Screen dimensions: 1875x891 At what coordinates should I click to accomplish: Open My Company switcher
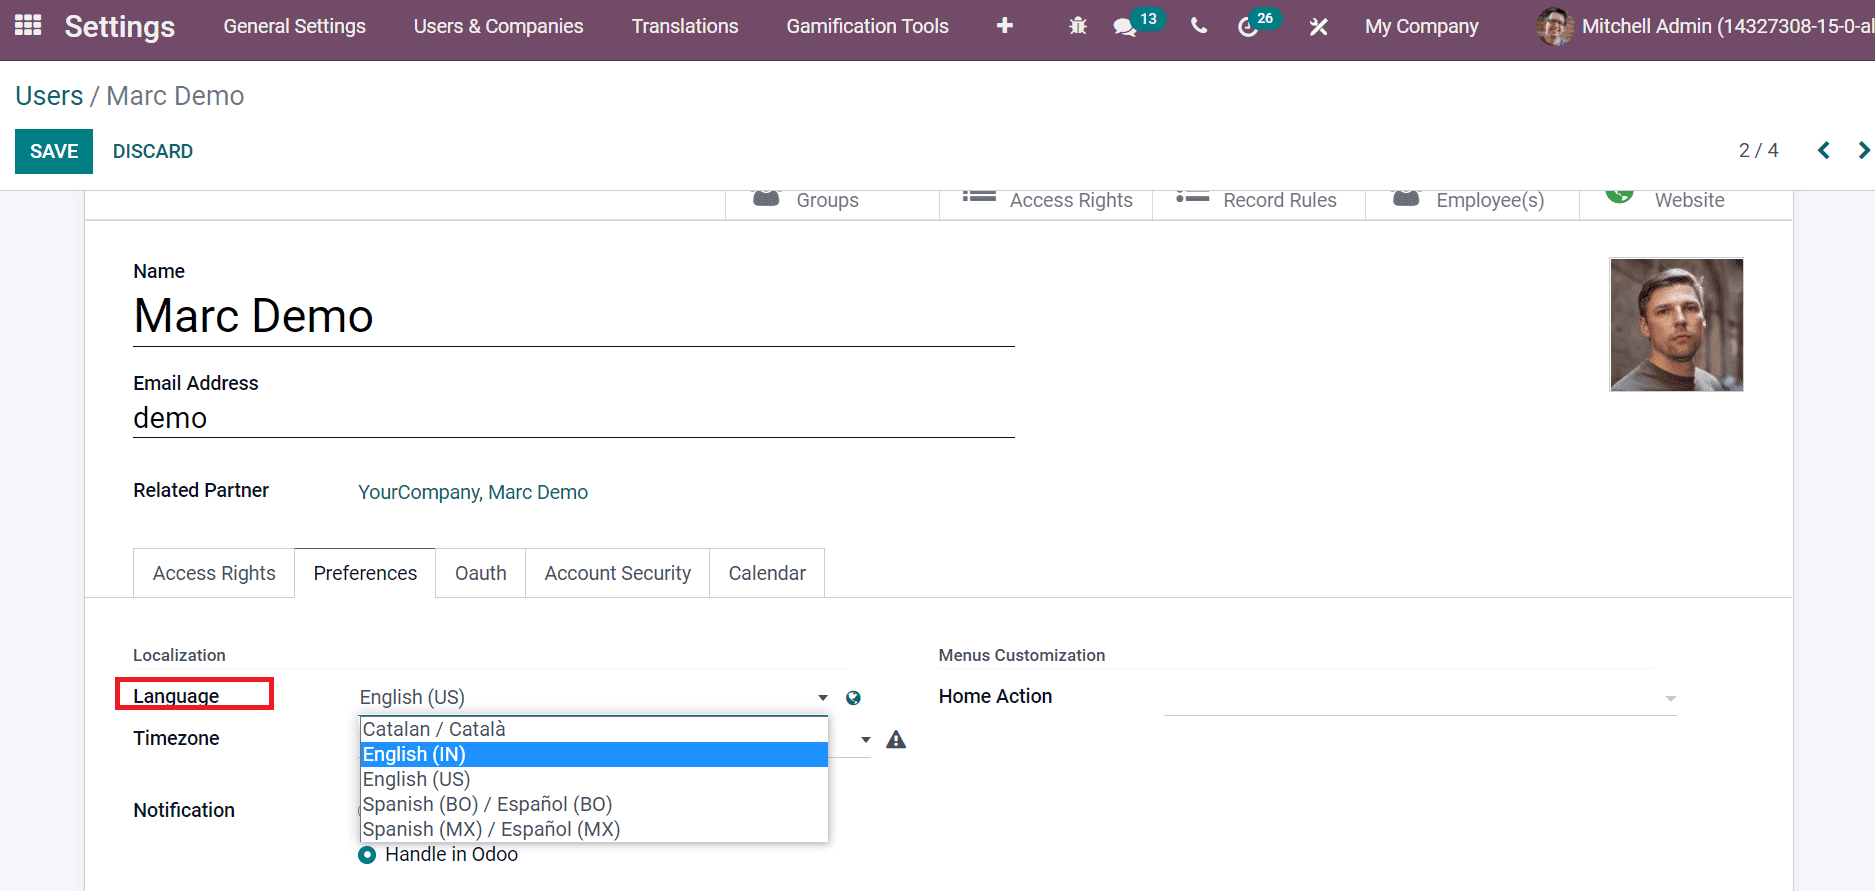pyautogui.click(x=1421, y=27)
